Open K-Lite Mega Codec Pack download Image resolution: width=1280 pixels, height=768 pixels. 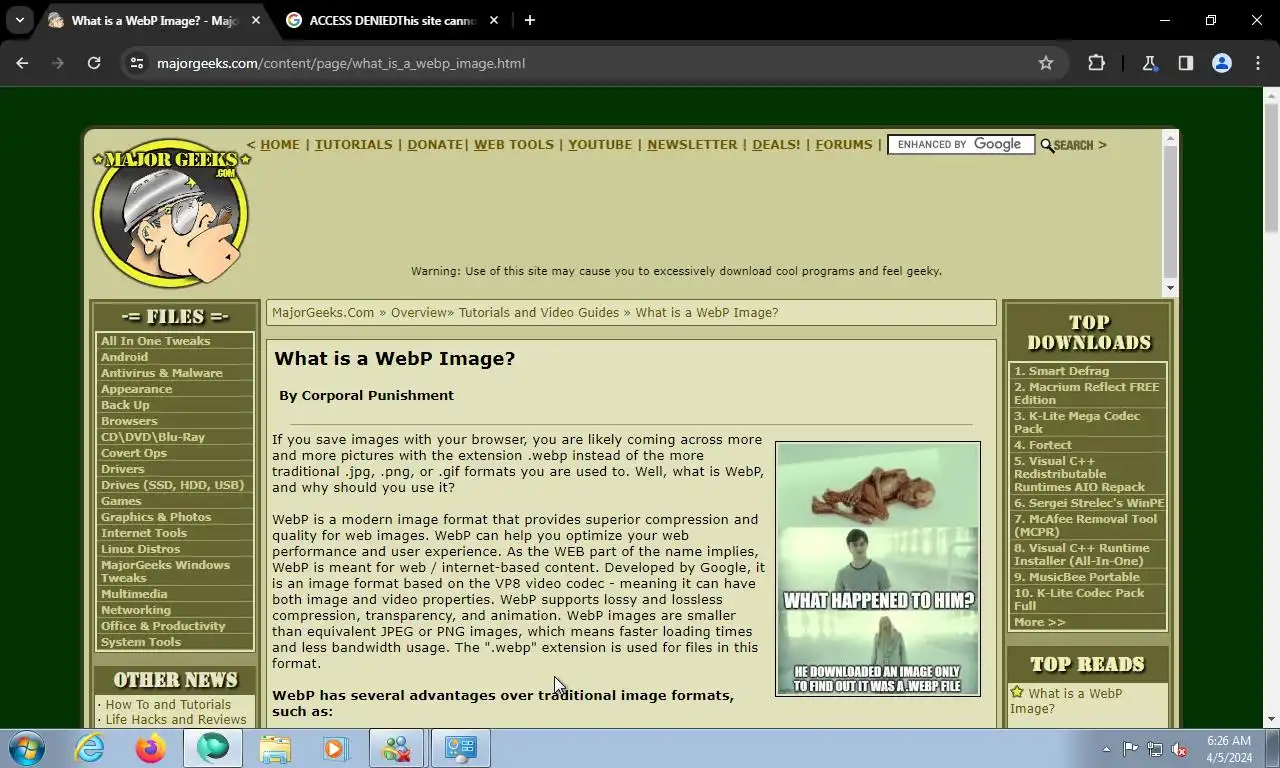(1077, 422)
